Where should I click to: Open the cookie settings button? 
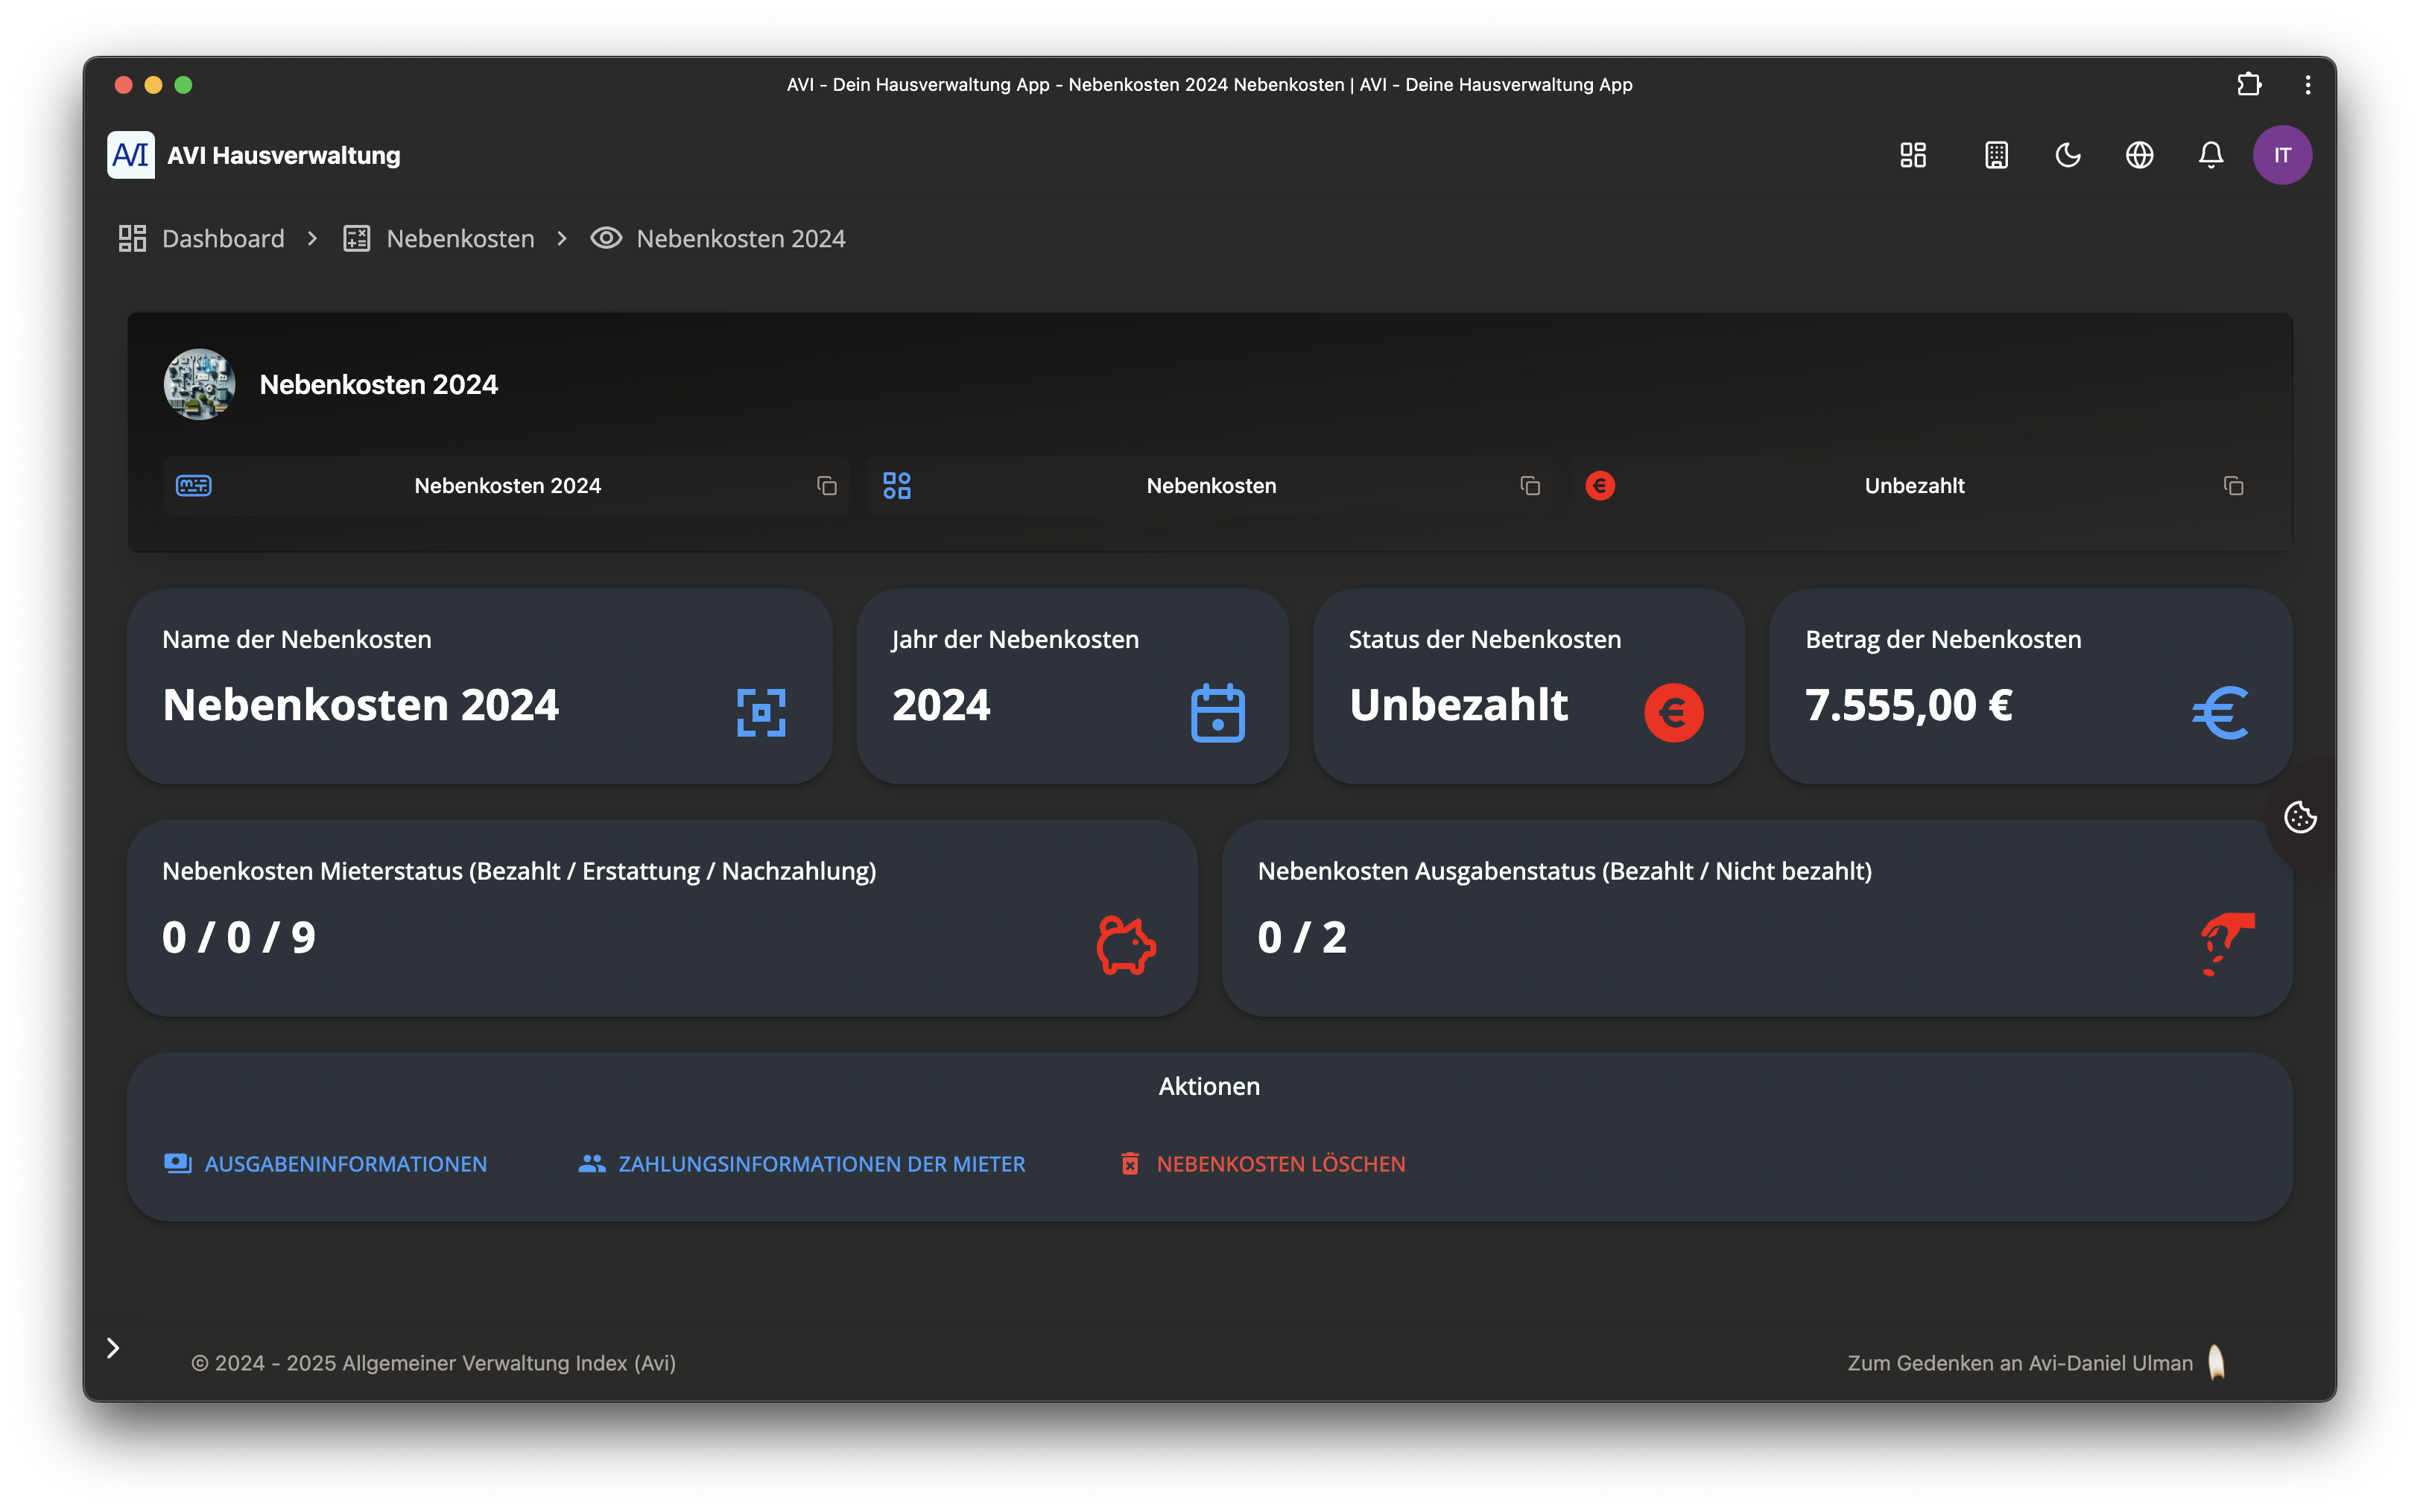coord(2300,817)
